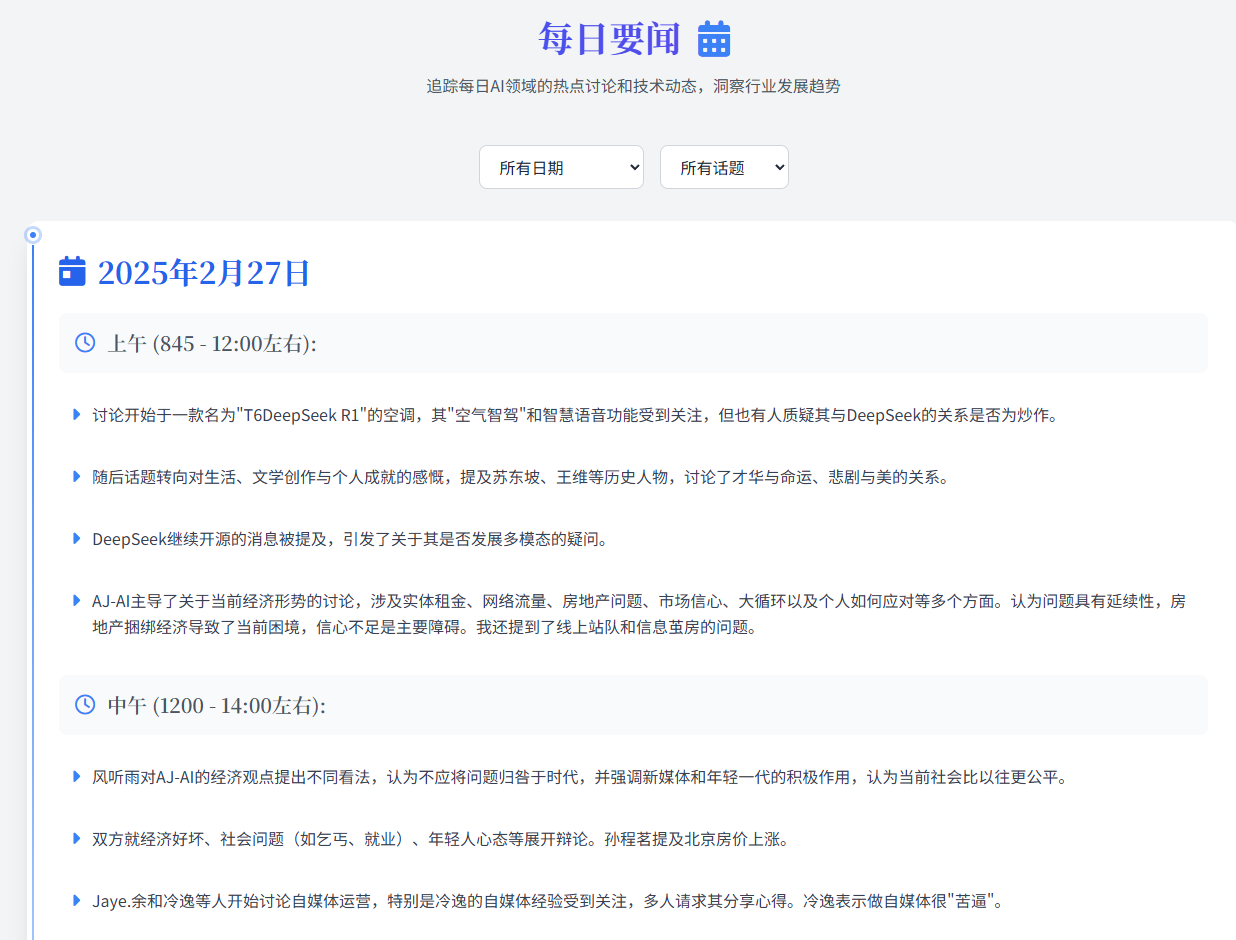Click the 上午 (845 - 12:00左右) section header

(633, 343)
